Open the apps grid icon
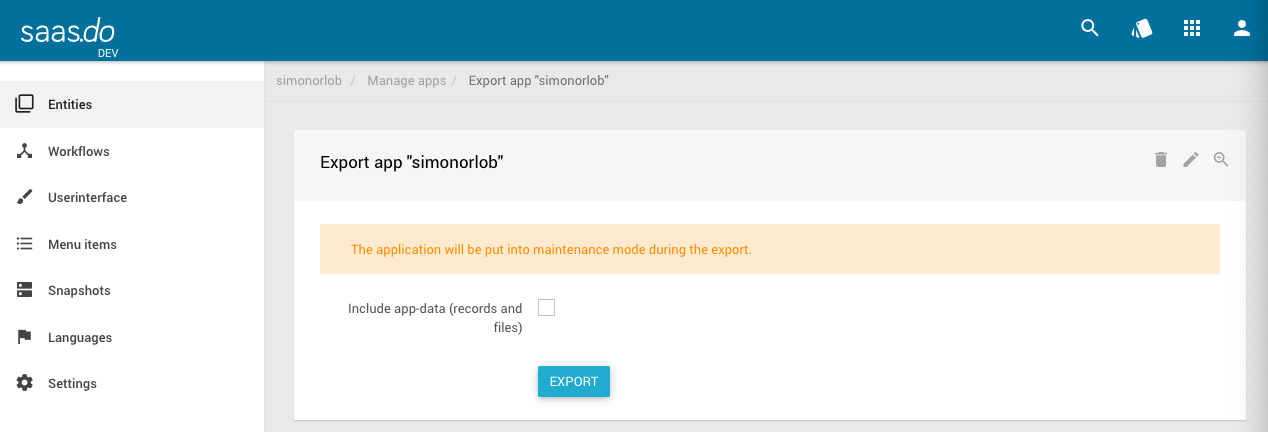 (1192, 28)
